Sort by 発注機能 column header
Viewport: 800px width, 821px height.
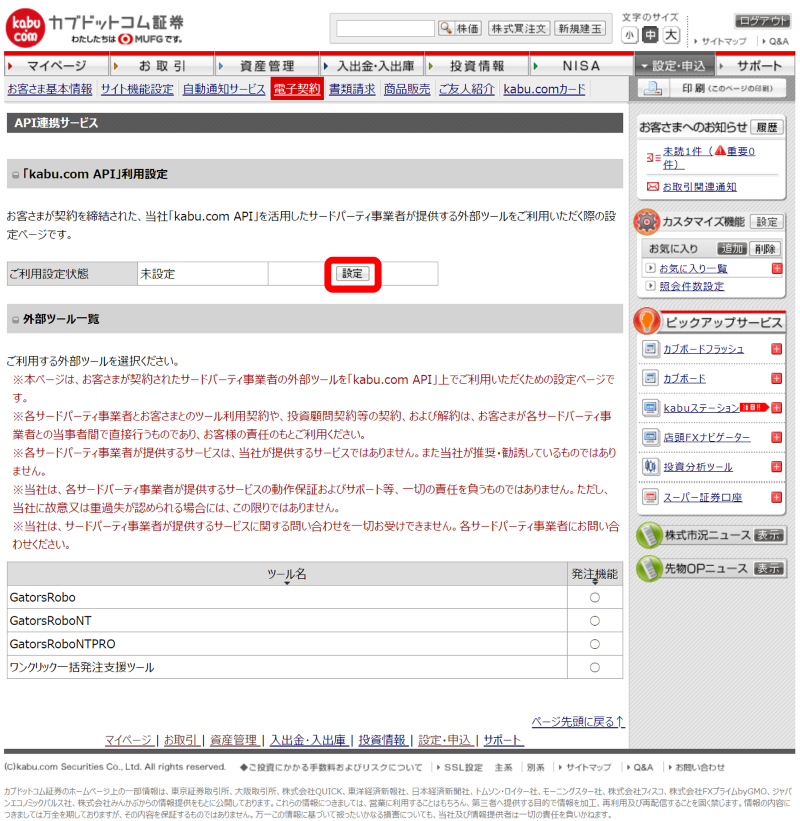point(595,574)
